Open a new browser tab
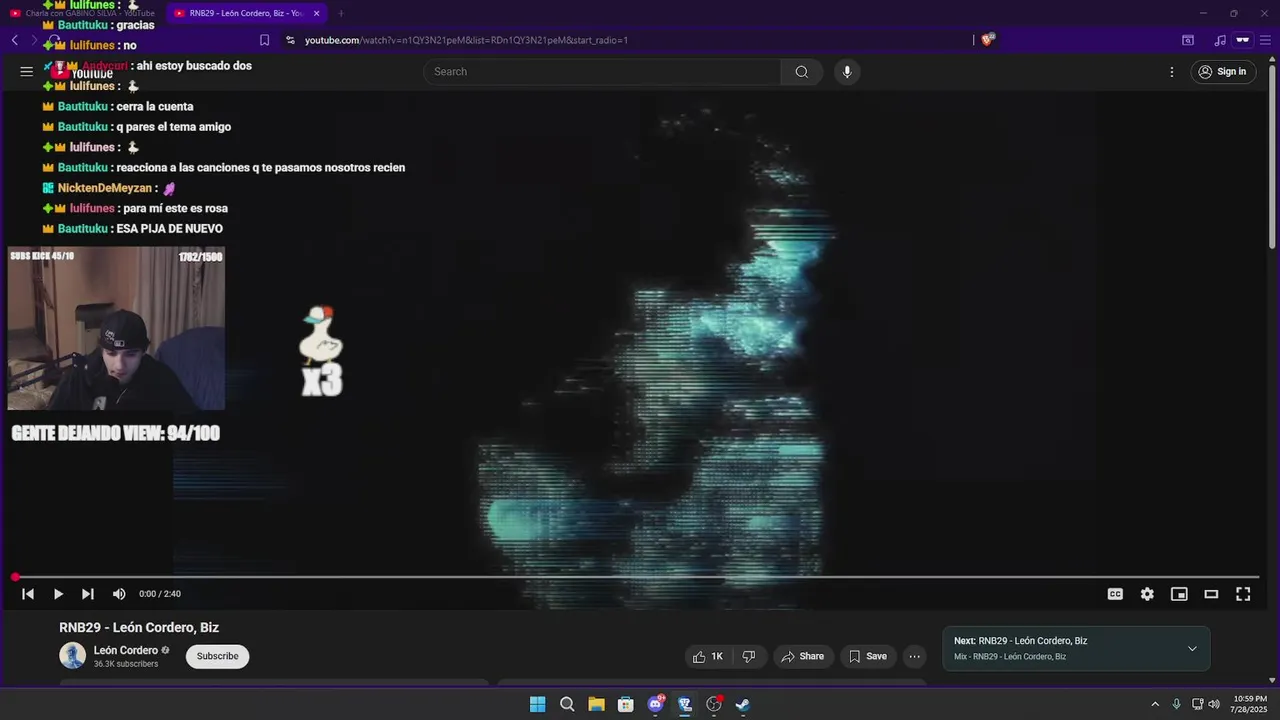 [341, 13]
